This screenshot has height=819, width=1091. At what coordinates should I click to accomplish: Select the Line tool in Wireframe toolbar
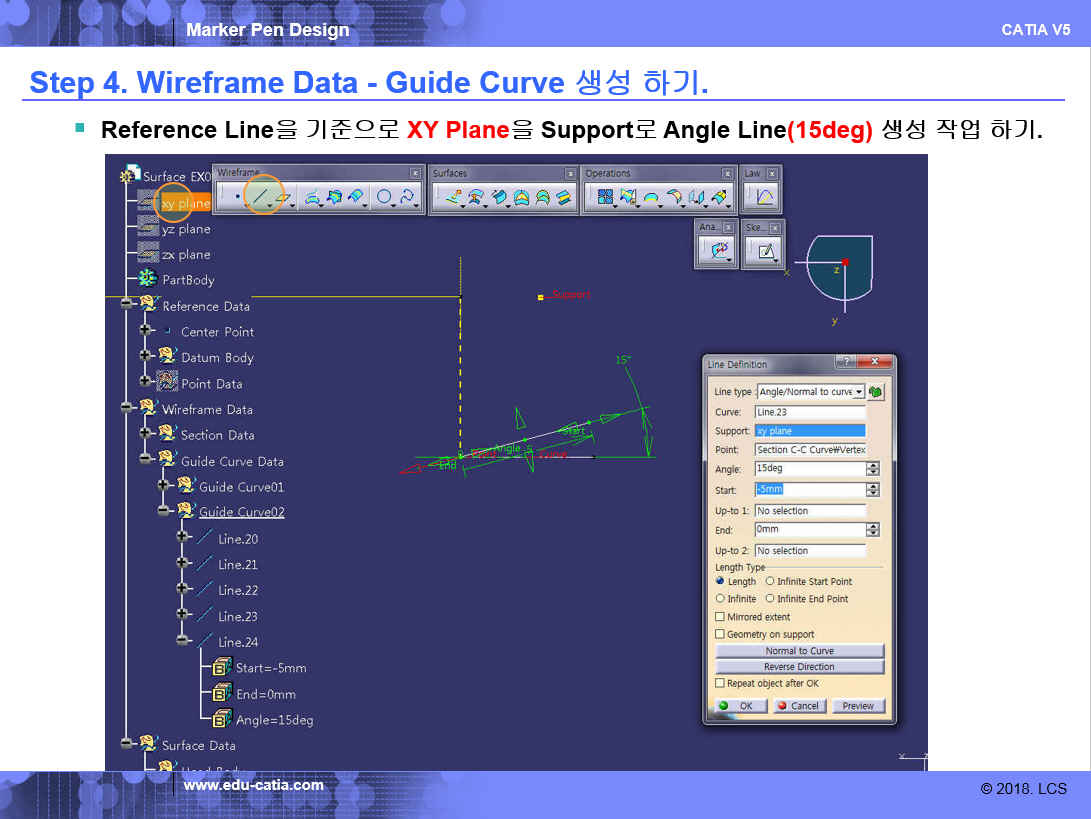coord(262,198)
